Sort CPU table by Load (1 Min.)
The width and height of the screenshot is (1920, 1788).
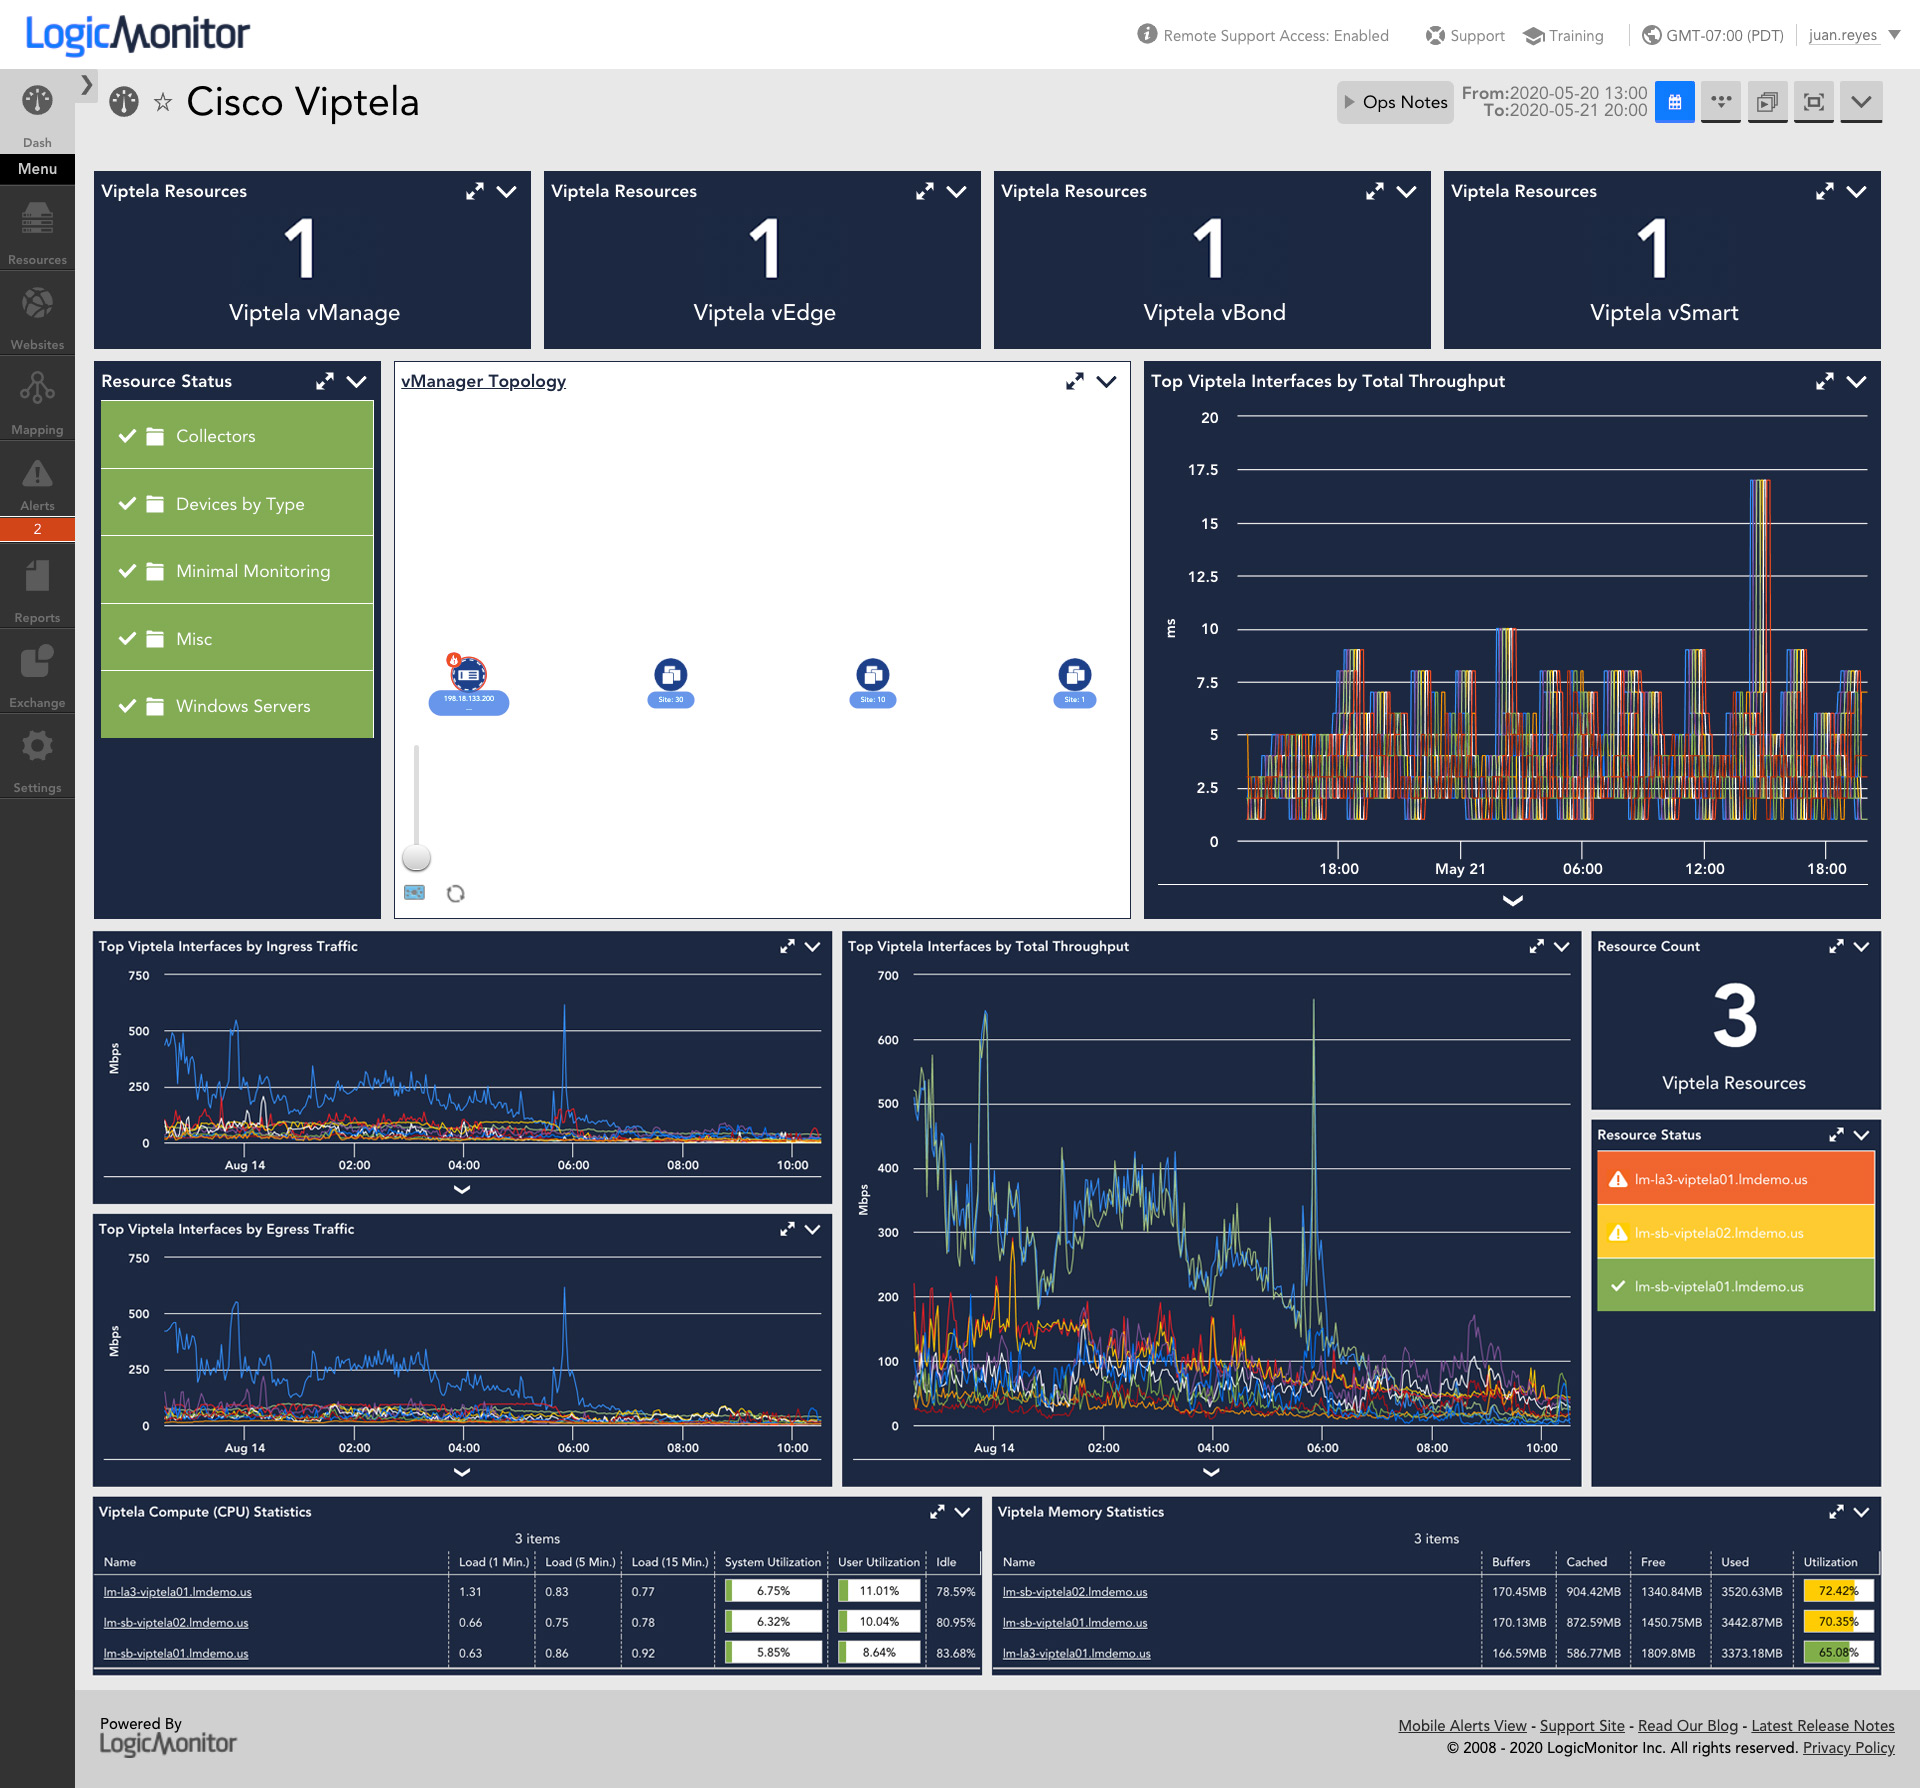coord(493,1561)
